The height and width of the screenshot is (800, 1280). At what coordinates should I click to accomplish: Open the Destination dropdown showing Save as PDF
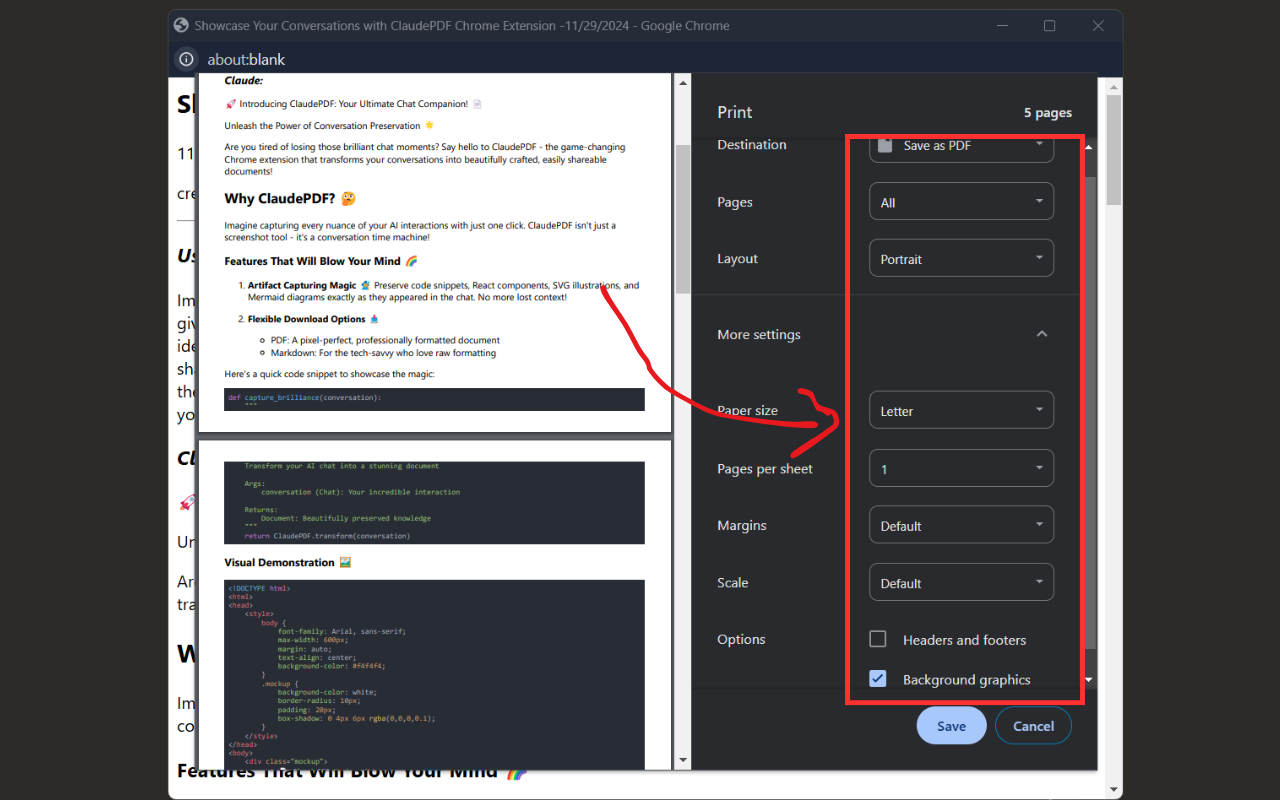tap(960, 146)
